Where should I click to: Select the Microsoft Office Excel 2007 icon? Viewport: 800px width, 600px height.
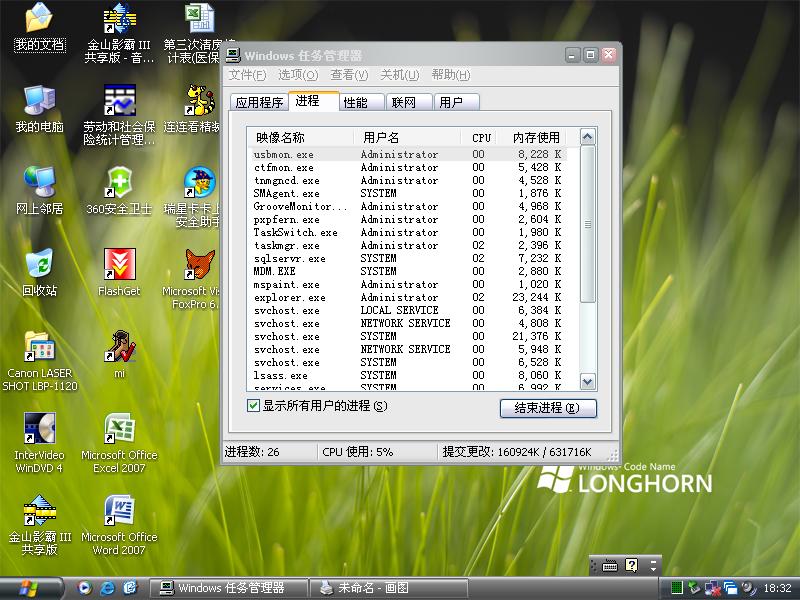point(119,431)
